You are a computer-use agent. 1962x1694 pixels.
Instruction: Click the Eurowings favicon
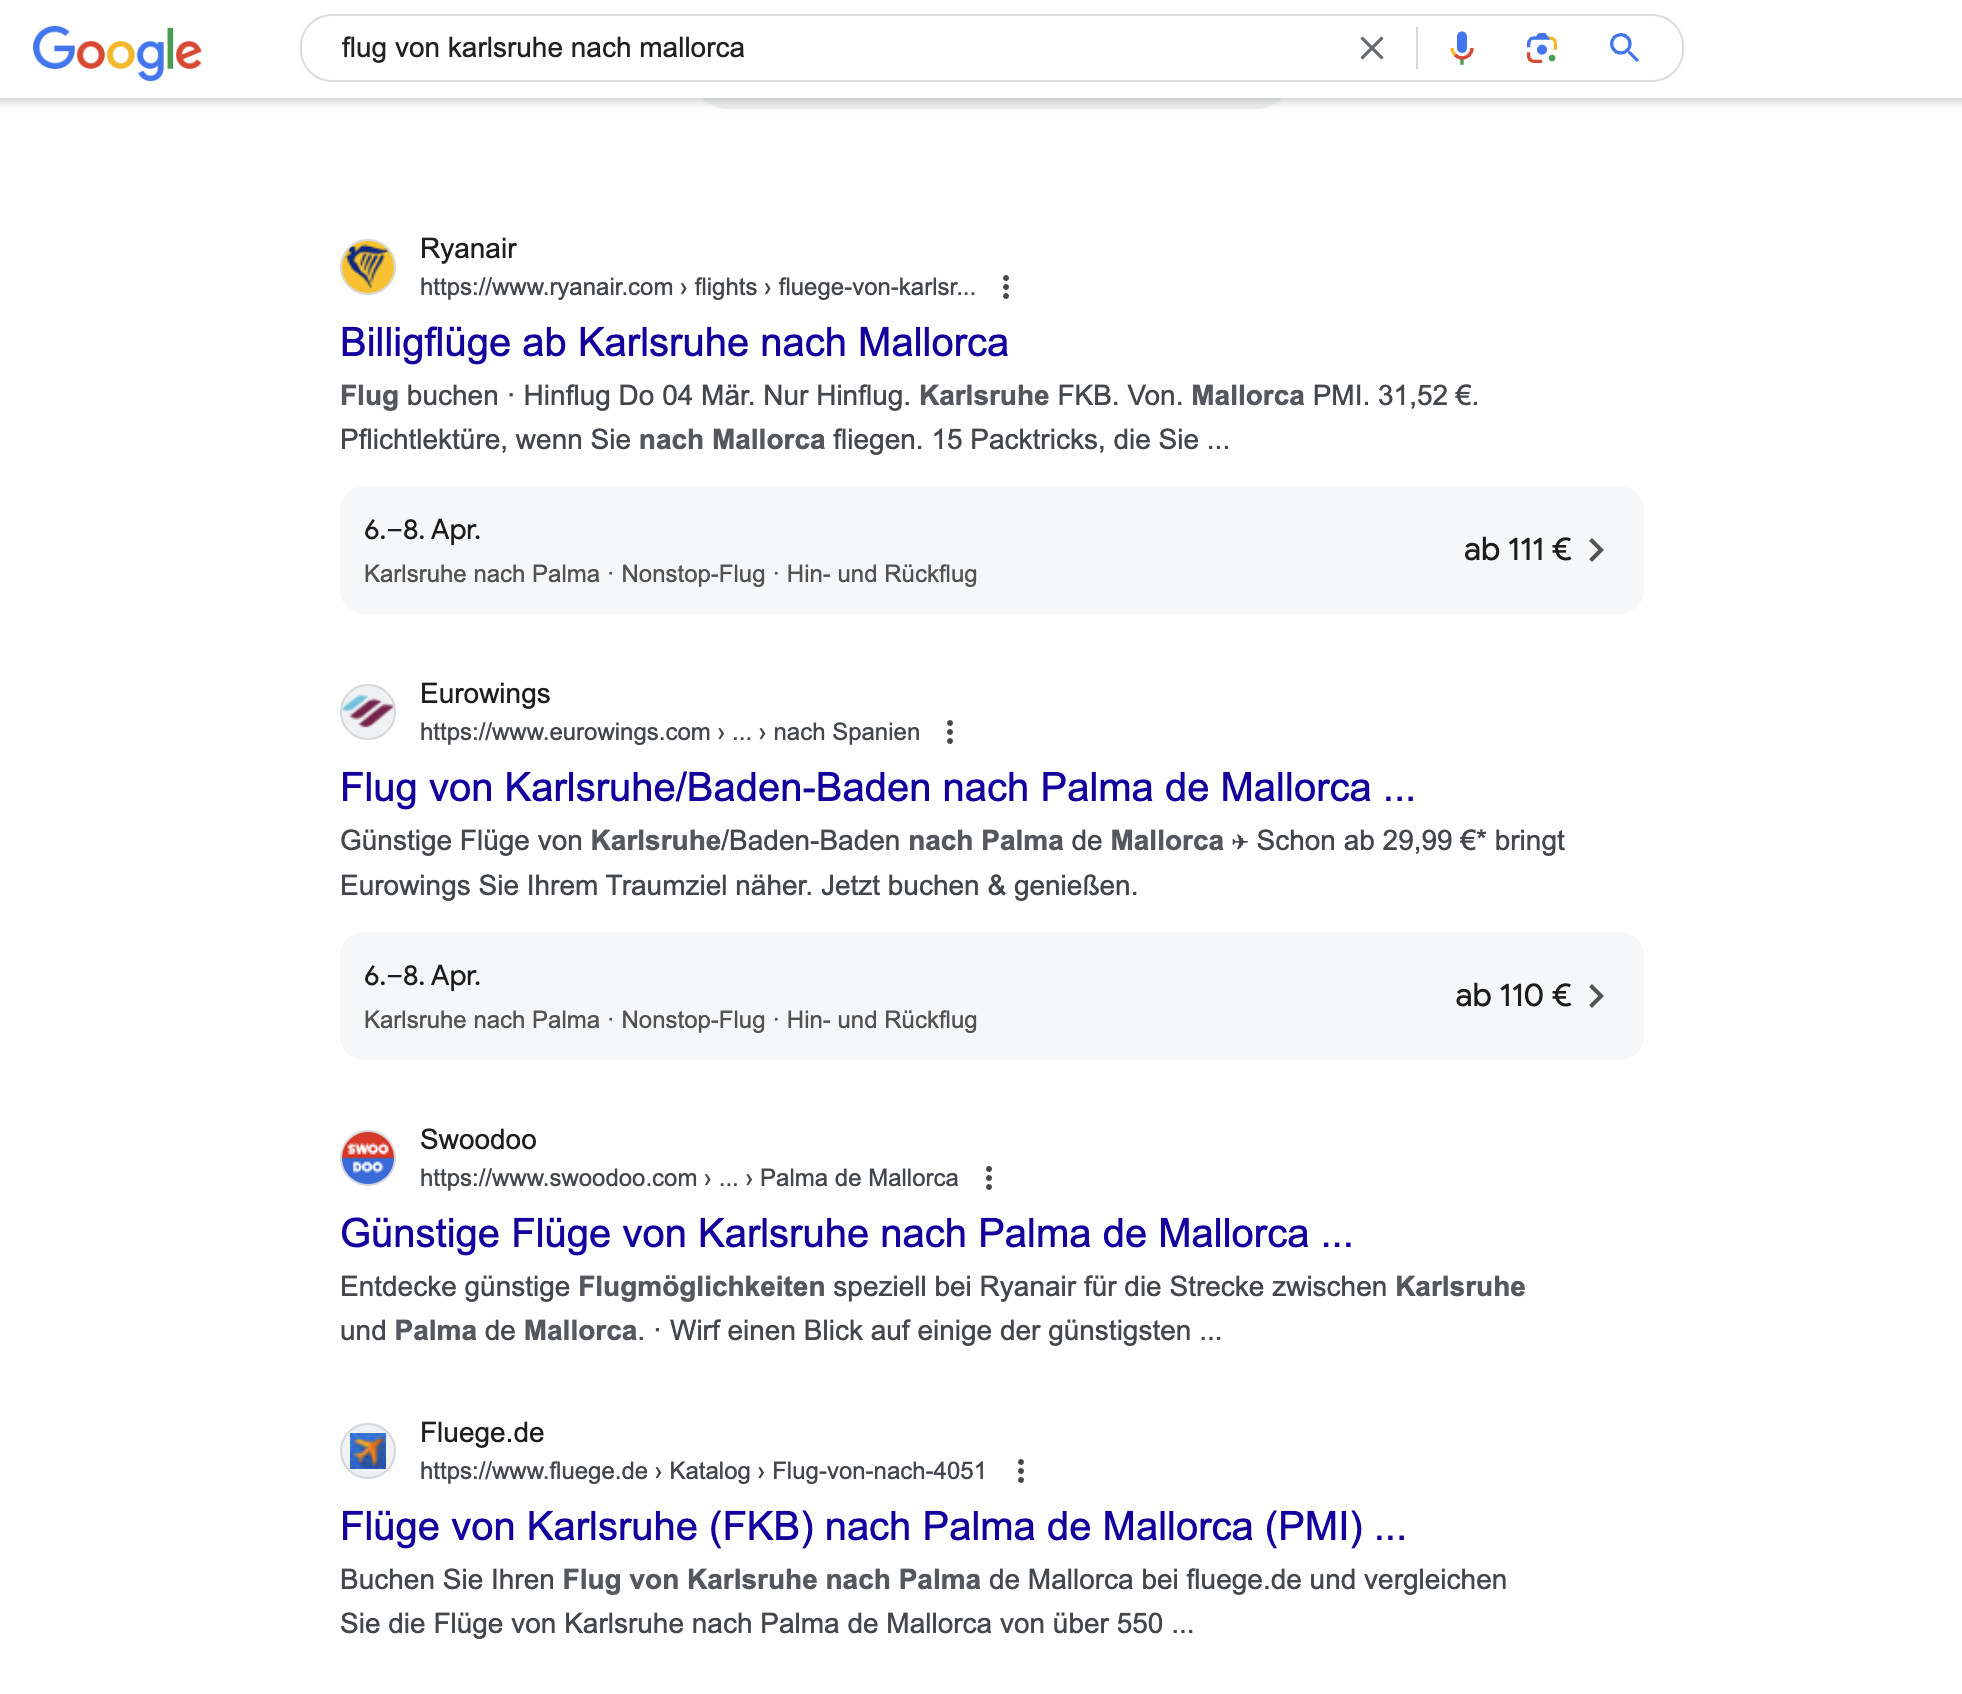[368, 712]
